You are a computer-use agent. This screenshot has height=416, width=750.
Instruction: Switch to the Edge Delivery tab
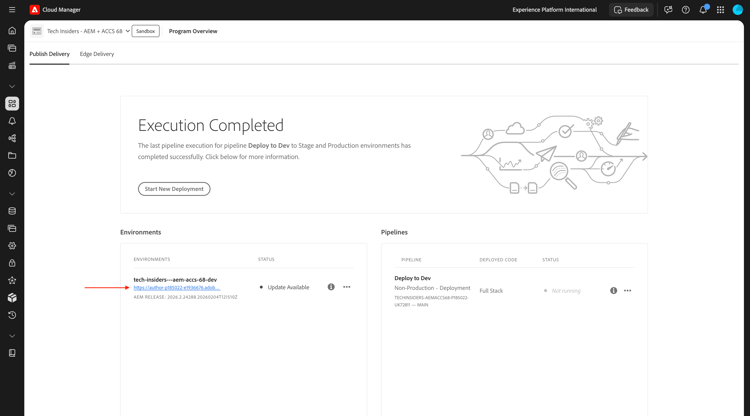pos(97,54)
